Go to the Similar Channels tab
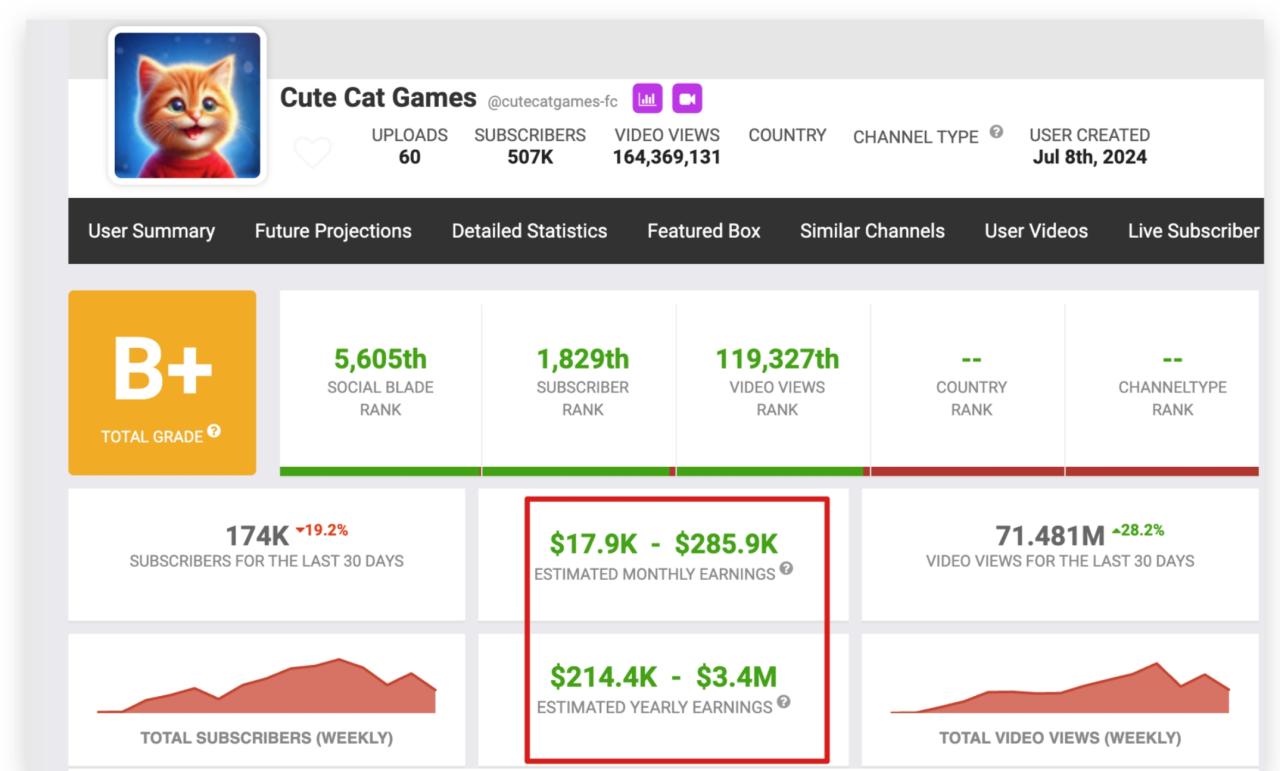The height and width of the screenshot is (771, 1280). [872, 231]
